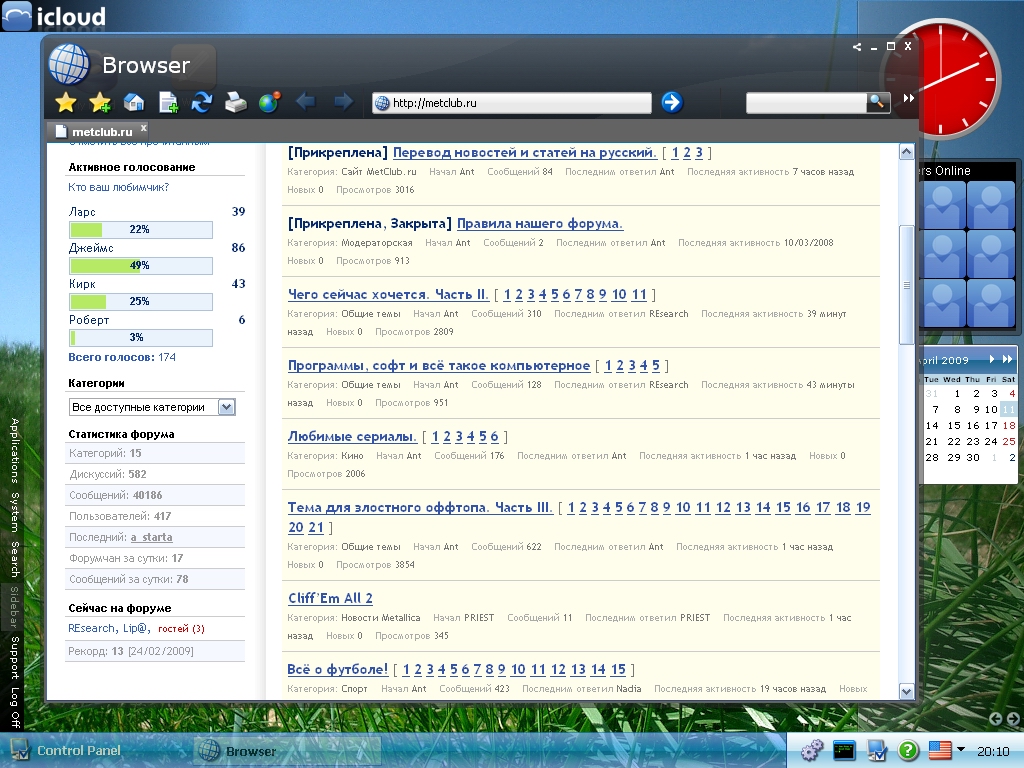This screenshot has width=1024, height=768.
Task: Click the printer icon in the toolbar
Action: pyautogui.click(x=236, y=102)
